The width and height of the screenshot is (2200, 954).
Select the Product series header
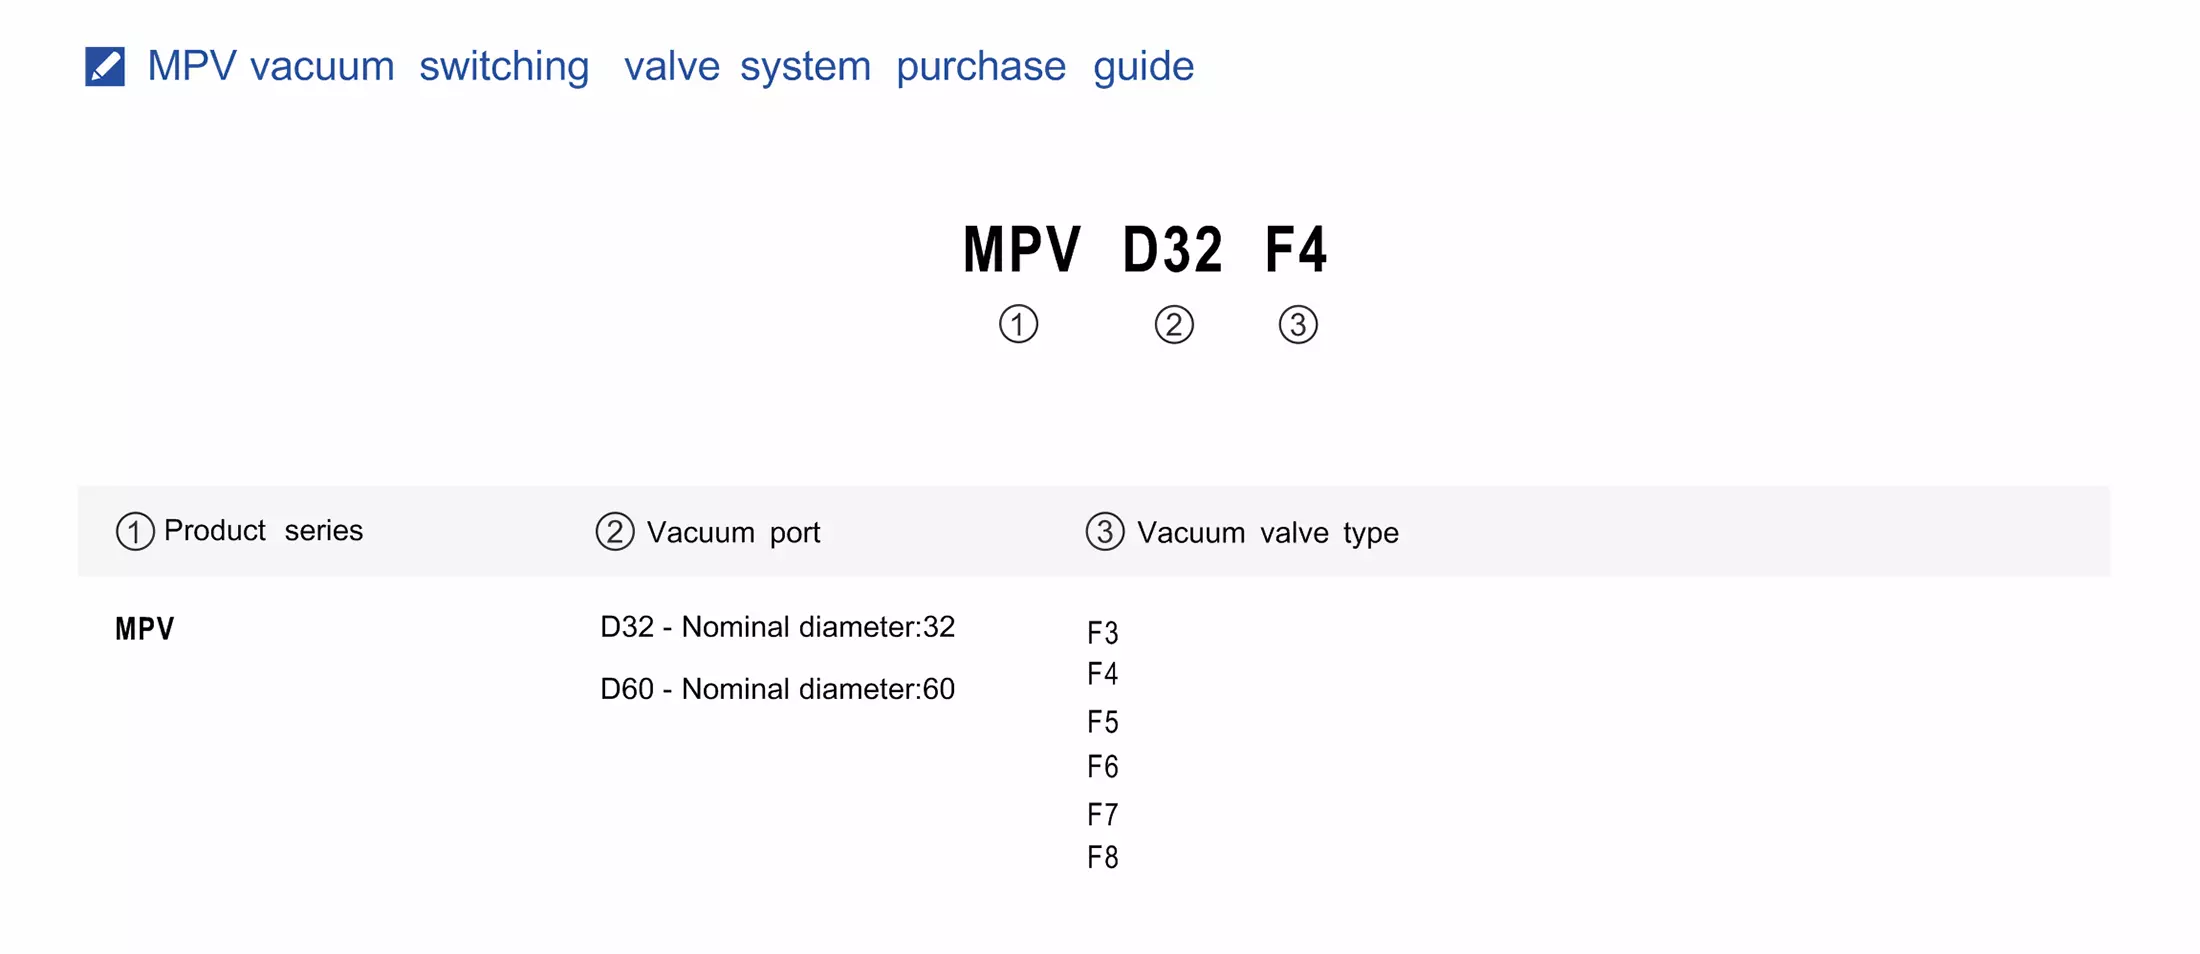pyautogui.click(x=263, y=530)
